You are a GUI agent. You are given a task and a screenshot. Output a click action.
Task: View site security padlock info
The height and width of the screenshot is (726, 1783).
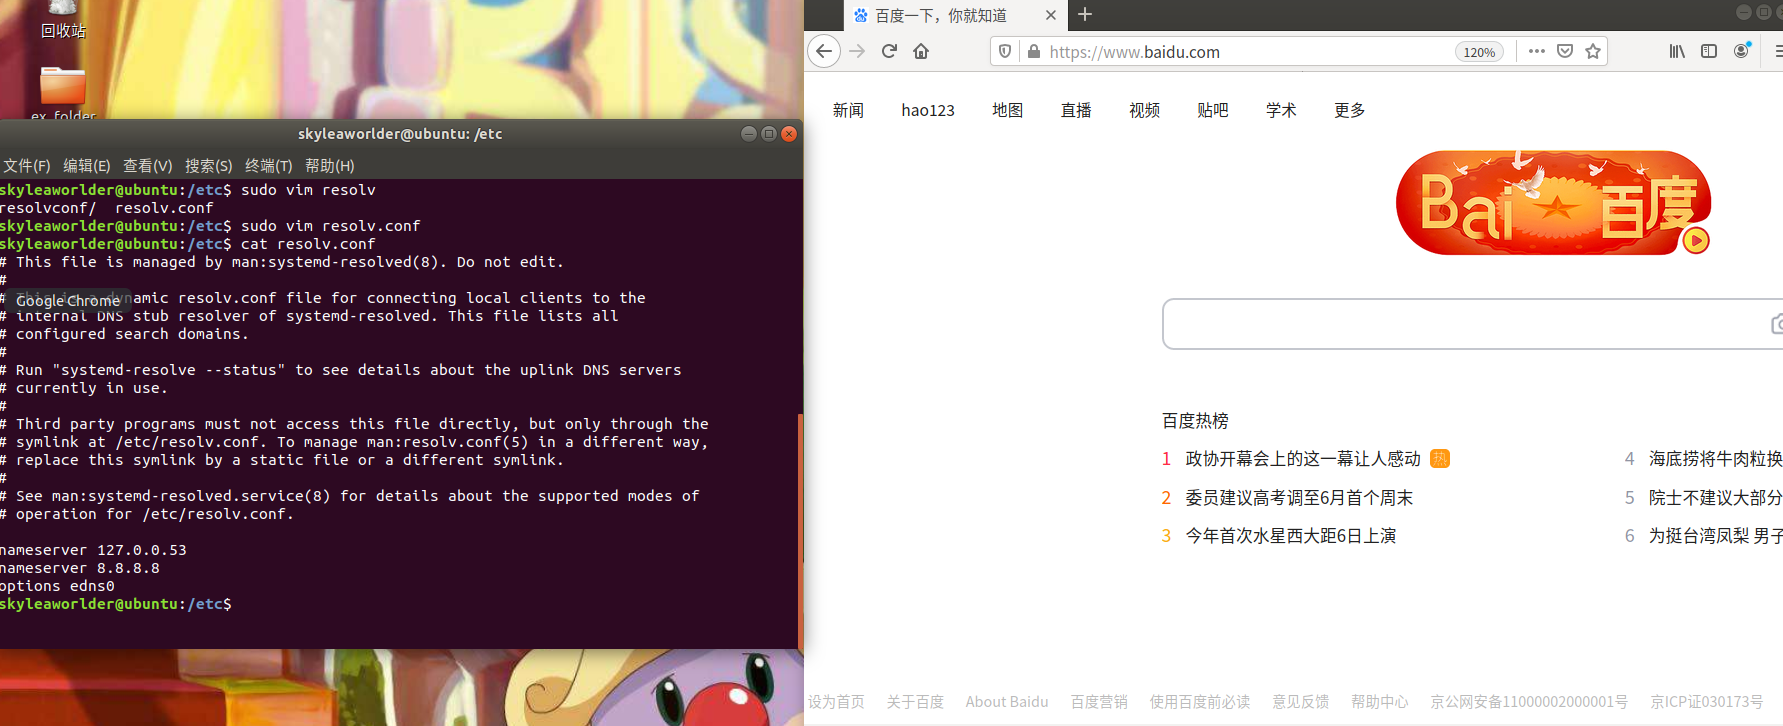pyautogui.click(x=1034, y=51)
